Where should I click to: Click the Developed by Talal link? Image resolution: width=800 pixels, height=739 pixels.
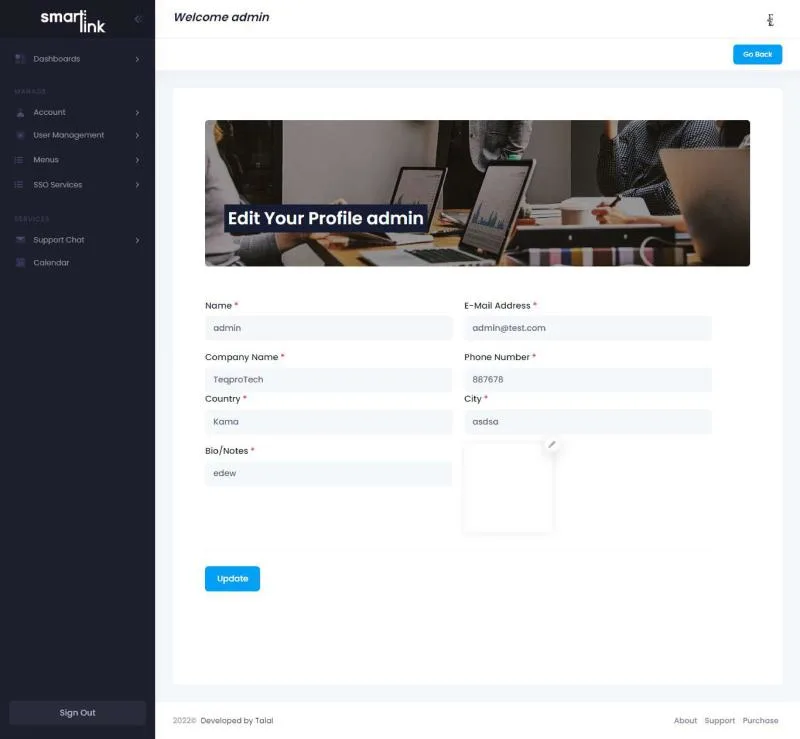(237, 721)
